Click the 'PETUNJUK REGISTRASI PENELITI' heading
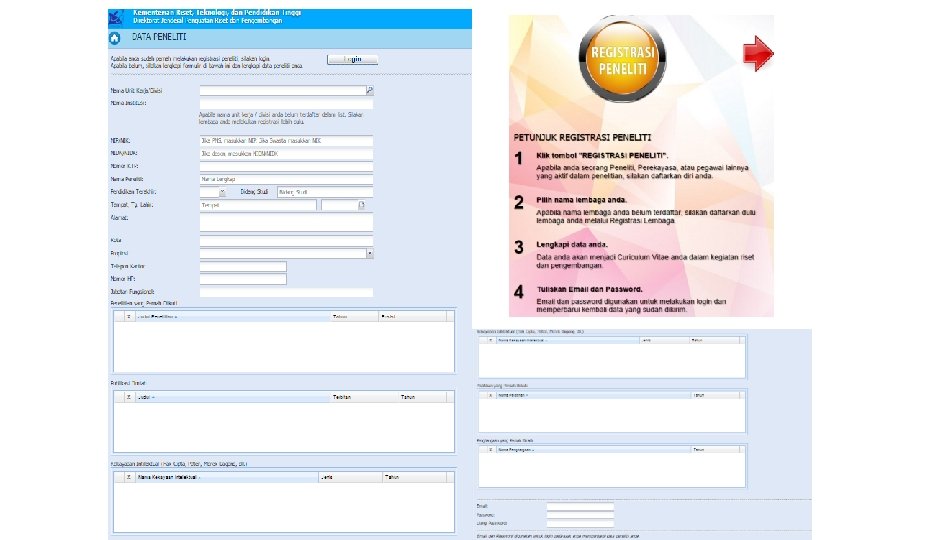The image size is (936, 540). point(582,137)
